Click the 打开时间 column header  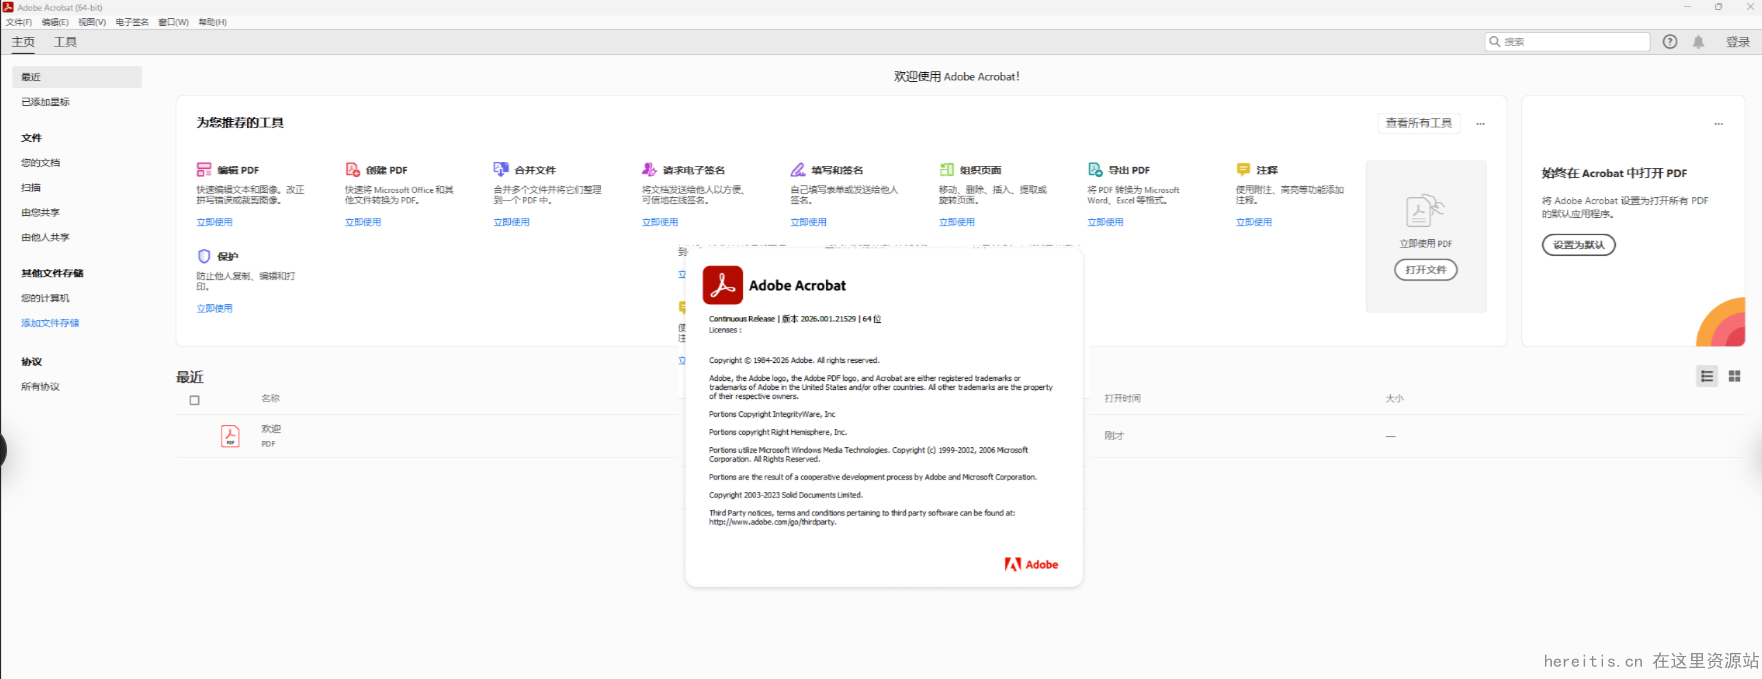(x=1122, y=398)
